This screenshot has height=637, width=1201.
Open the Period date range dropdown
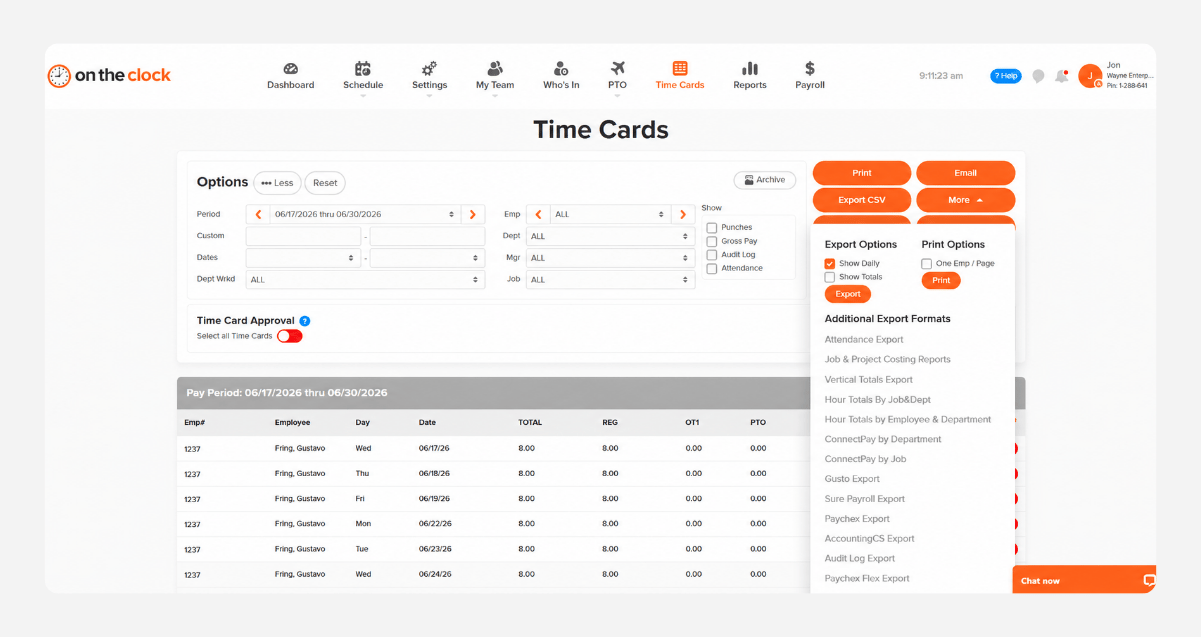pos(365,214)
